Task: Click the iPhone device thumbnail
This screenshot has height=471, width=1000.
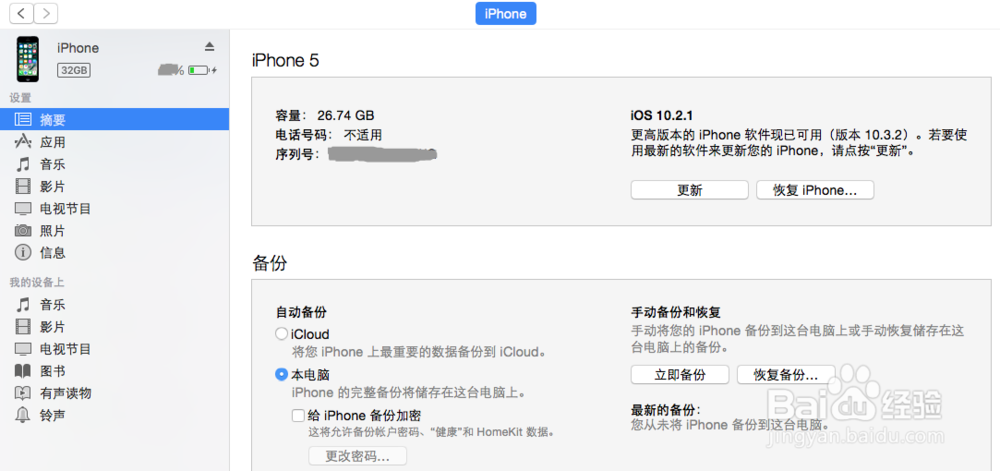Action: click(x=27, y=59)
